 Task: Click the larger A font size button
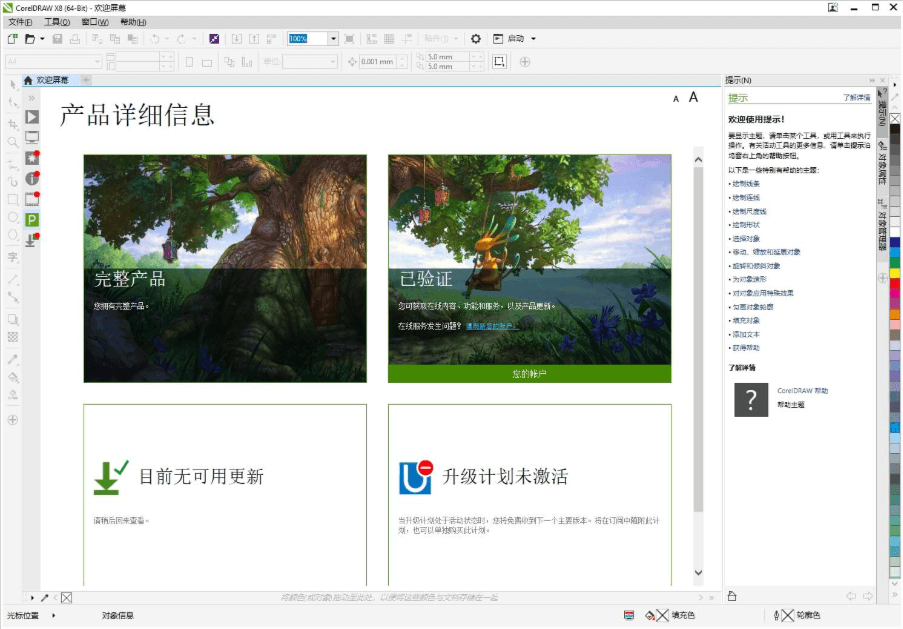pos(693,97)
